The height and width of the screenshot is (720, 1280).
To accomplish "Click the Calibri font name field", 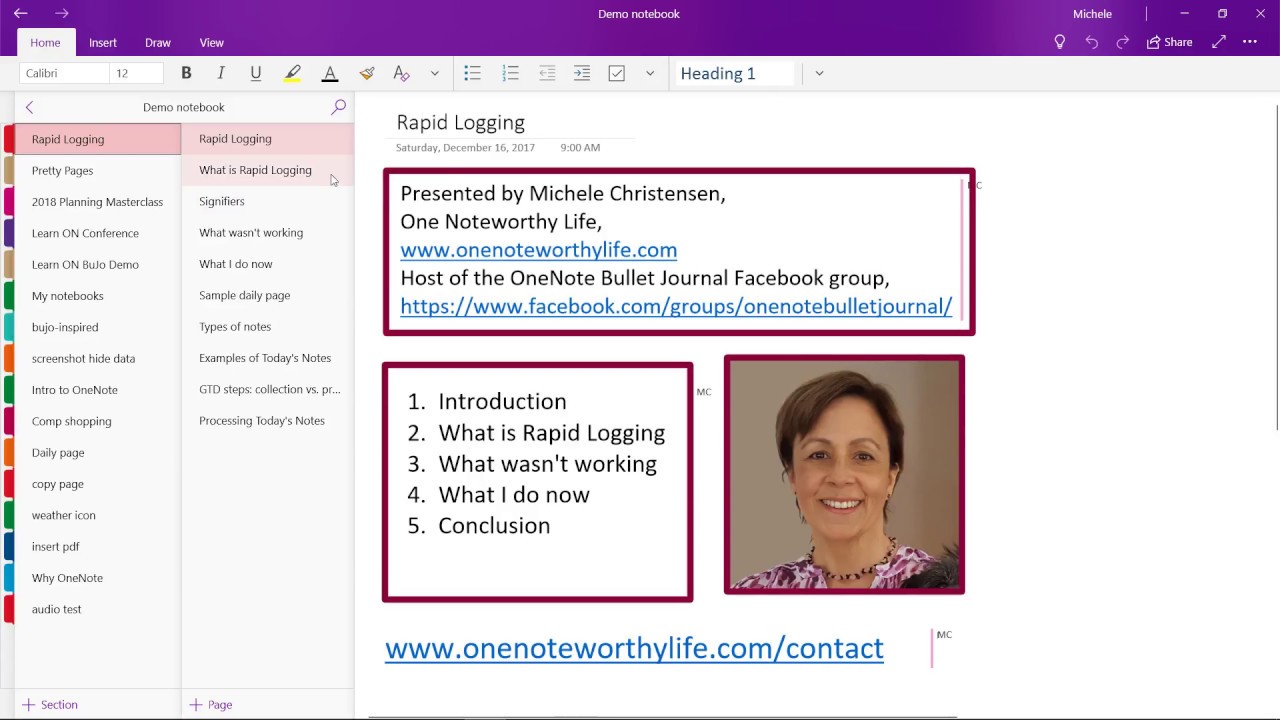I will pos(65,73).
